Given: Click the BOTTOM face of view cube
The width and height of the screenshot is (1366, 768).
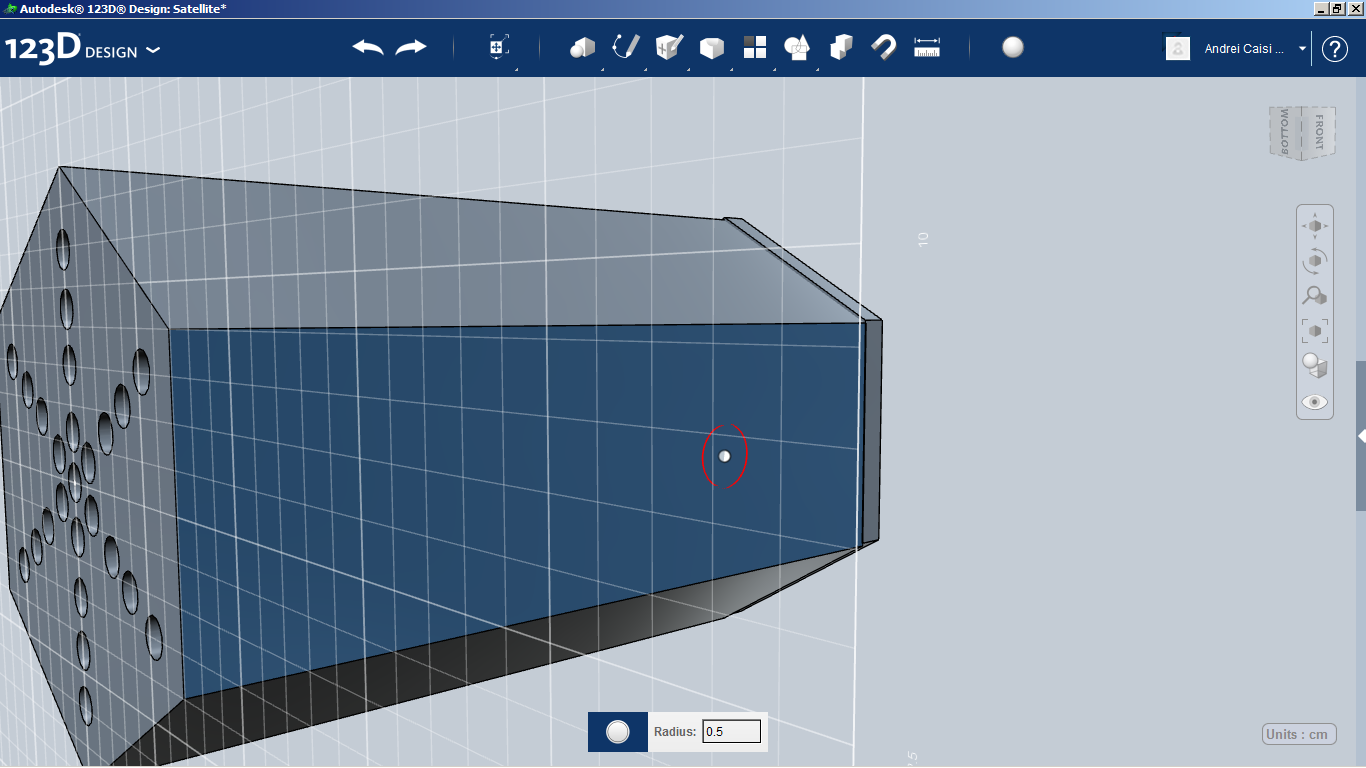Looking at the screenshot, I should (x=1285, y=131).
